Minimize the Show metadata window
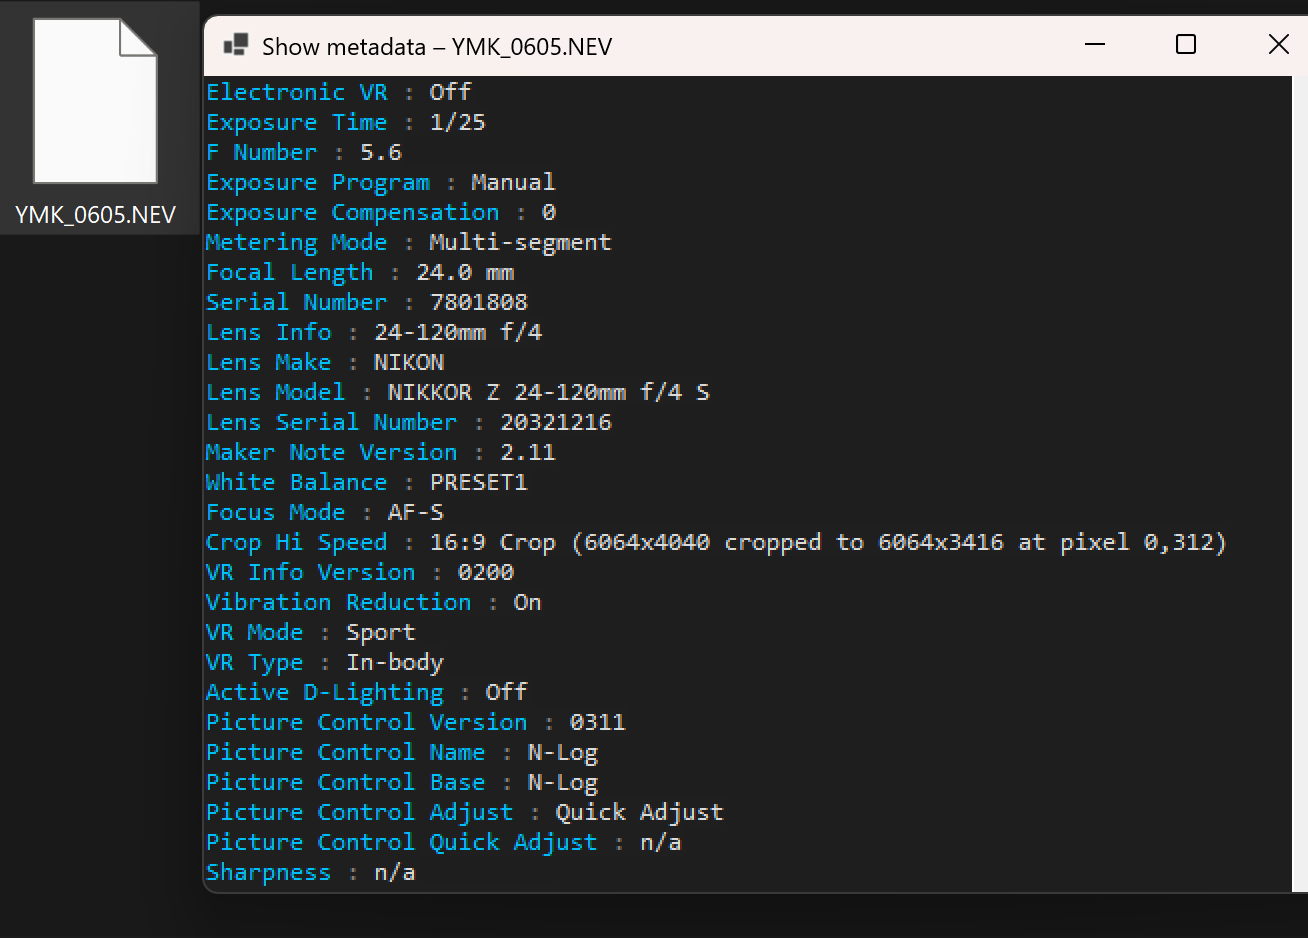This screenshot has height=938, width=1308. [x=1095, y=45]
